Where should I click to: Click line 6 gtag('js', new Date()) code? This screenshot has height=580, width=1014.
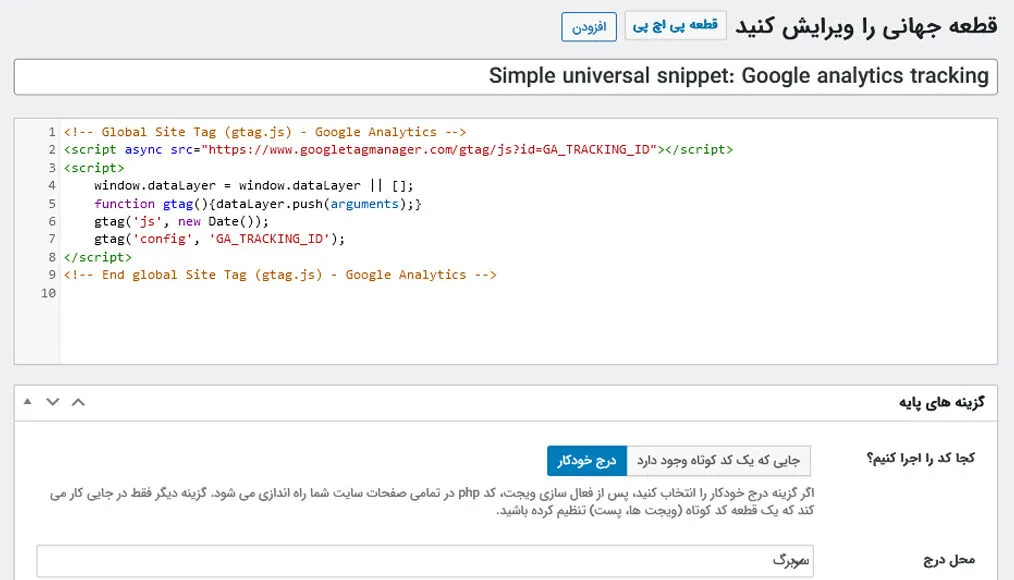[181, 221]
